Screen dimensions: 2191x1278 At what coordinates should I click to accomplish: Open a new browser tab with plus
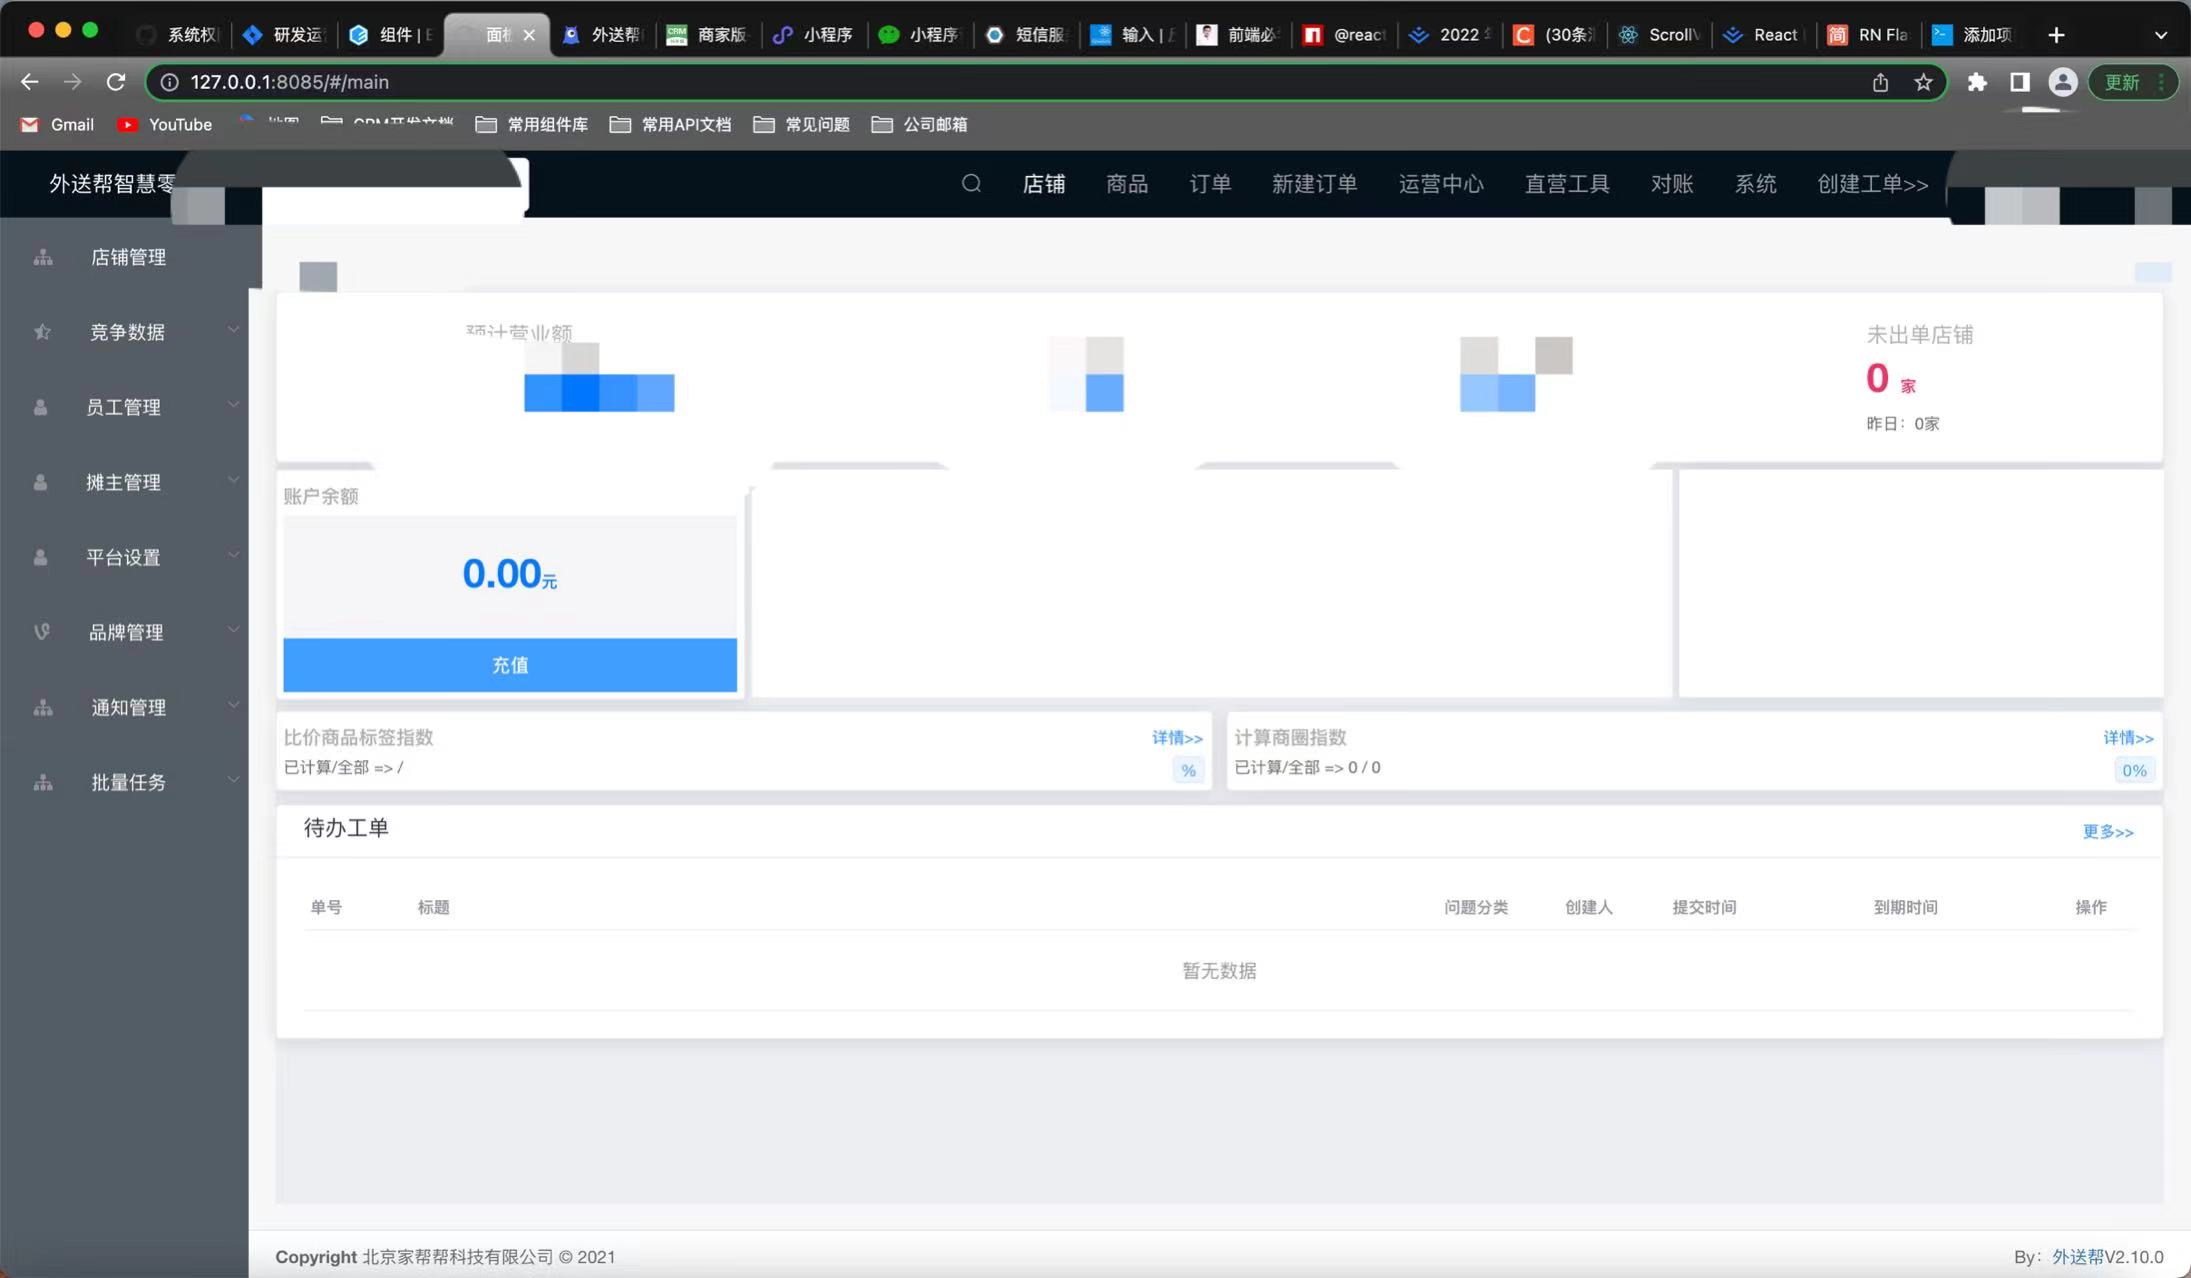(2056, 35)
